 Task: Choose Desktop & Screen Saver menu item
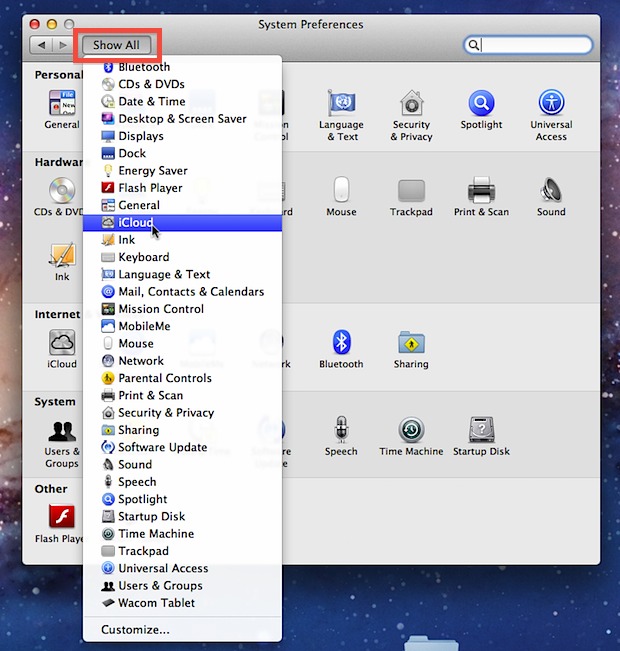[x=183, y=119]
